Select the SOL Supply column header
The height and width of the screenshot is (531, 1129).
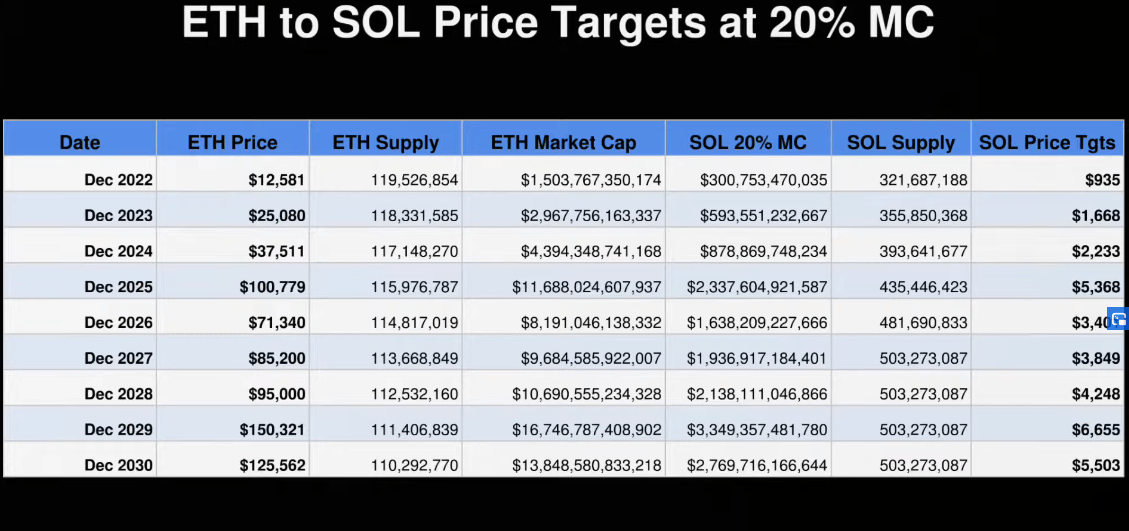pos(901,143)
